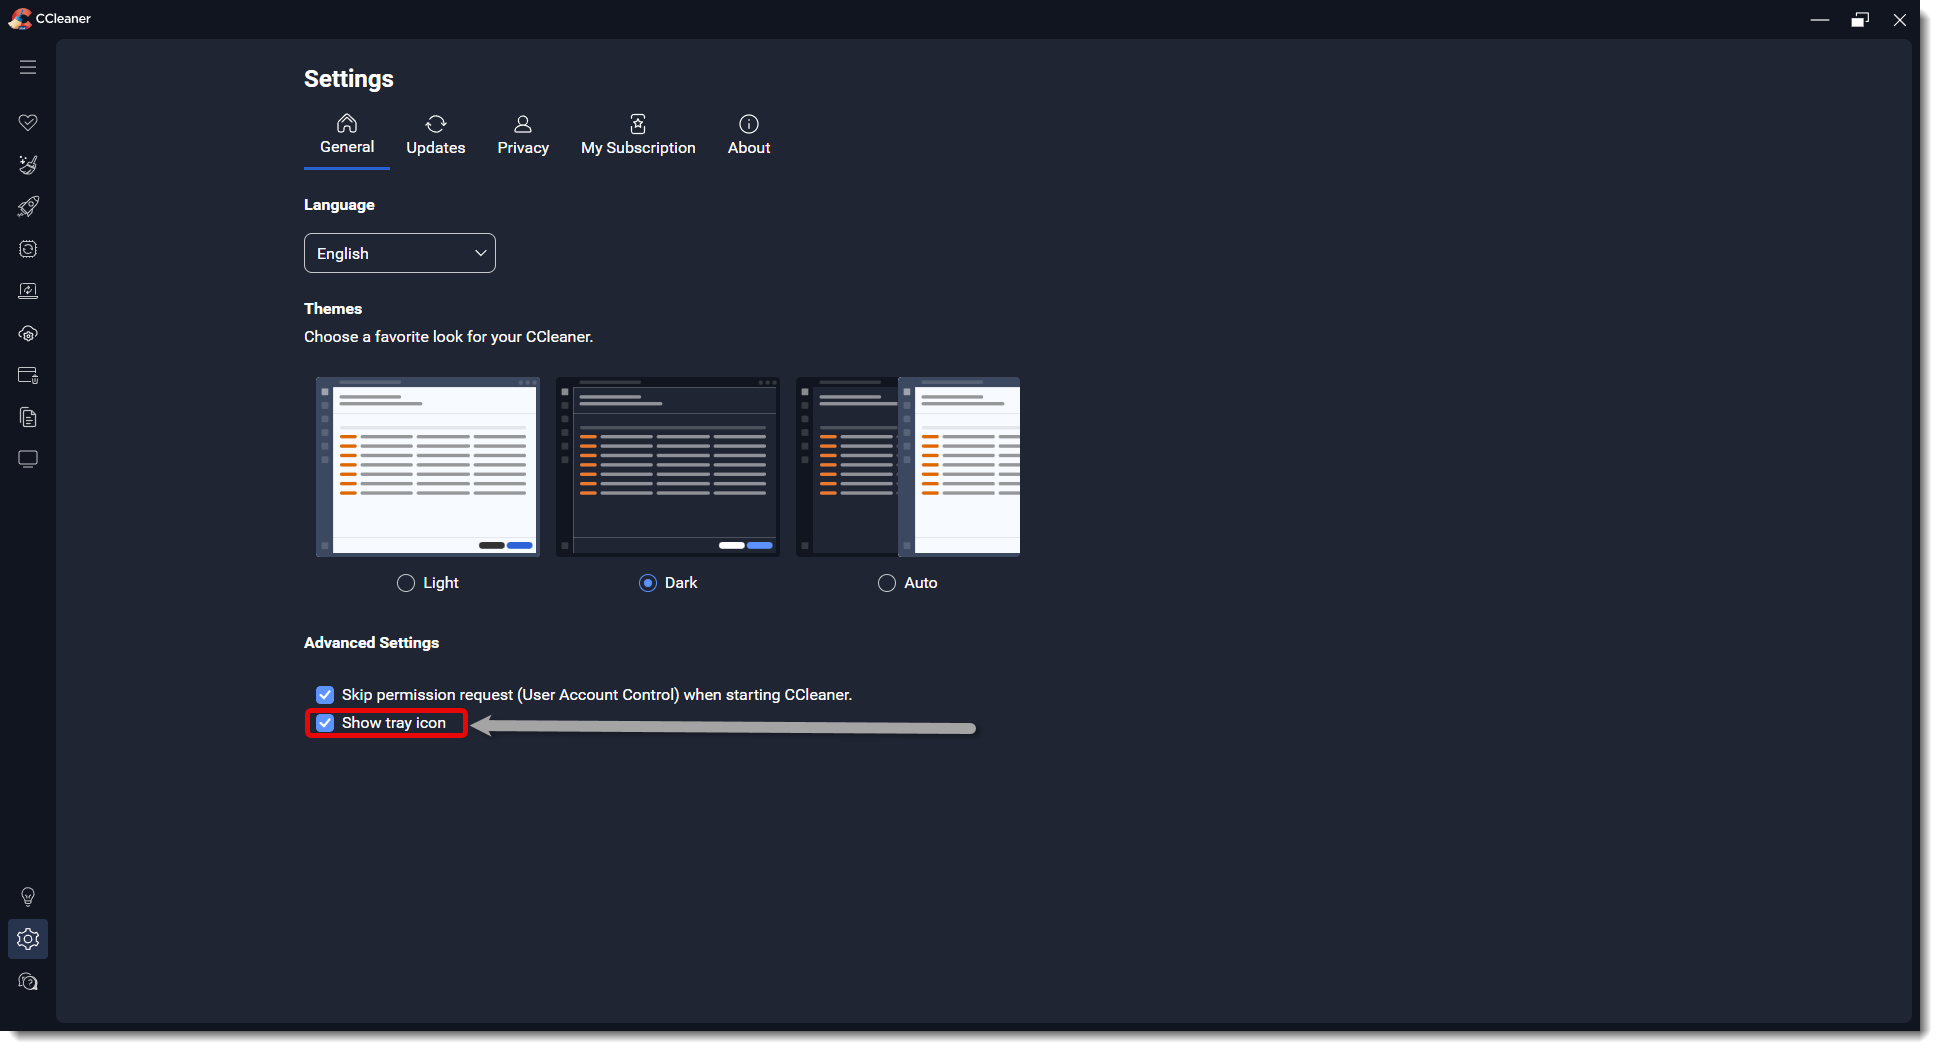Viewport: 1940px width, 1051px height.
Task: Select the Light theme radio button
Action: (x=406, y=583)
